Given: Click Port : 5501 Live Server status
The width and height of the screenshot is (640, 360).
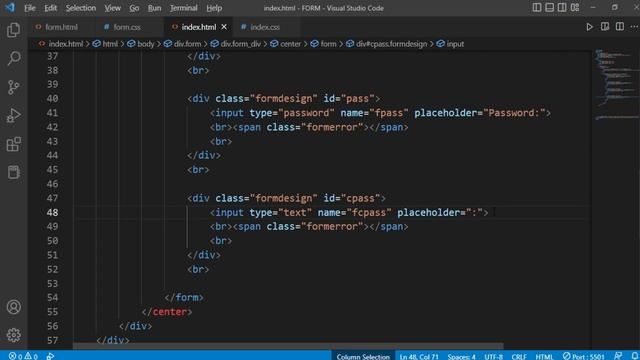Looking at the screenshot, I should point(584,356).
